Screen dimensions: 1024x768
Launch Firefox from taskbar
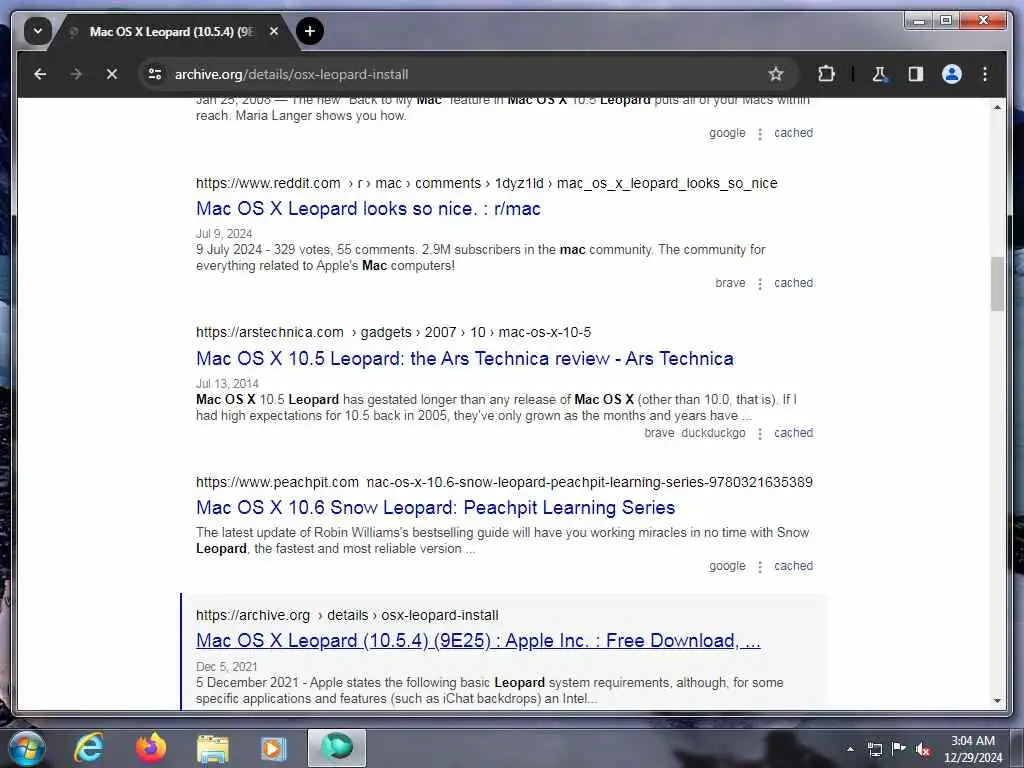pyautogui.click(x=151, y=748)
